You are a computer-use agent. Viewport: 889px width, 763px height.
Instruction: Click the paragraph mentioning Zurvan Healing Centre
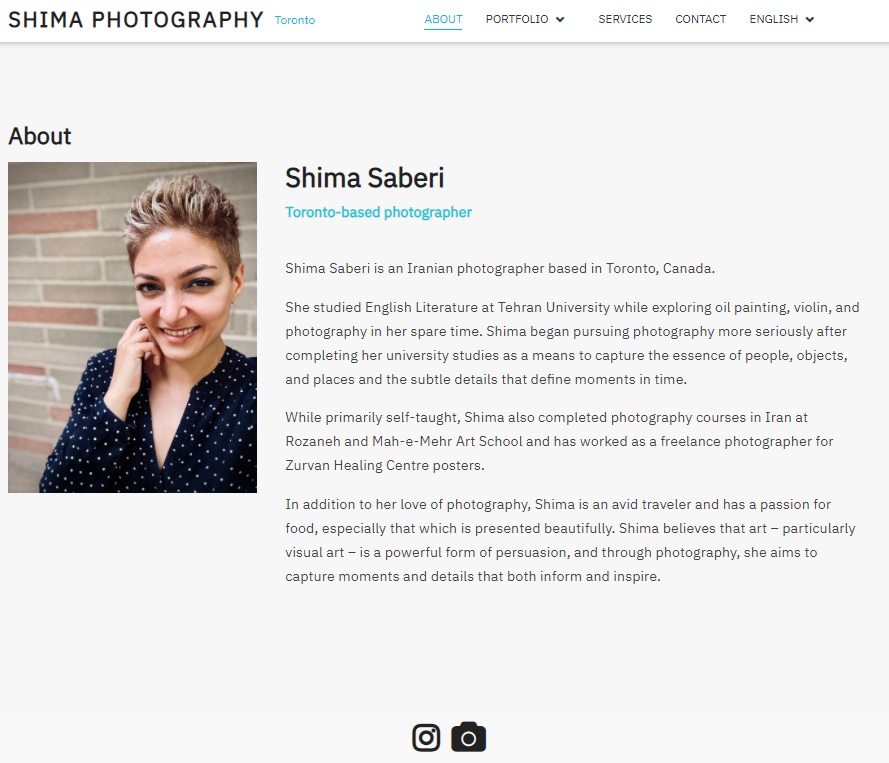point(559,441)
